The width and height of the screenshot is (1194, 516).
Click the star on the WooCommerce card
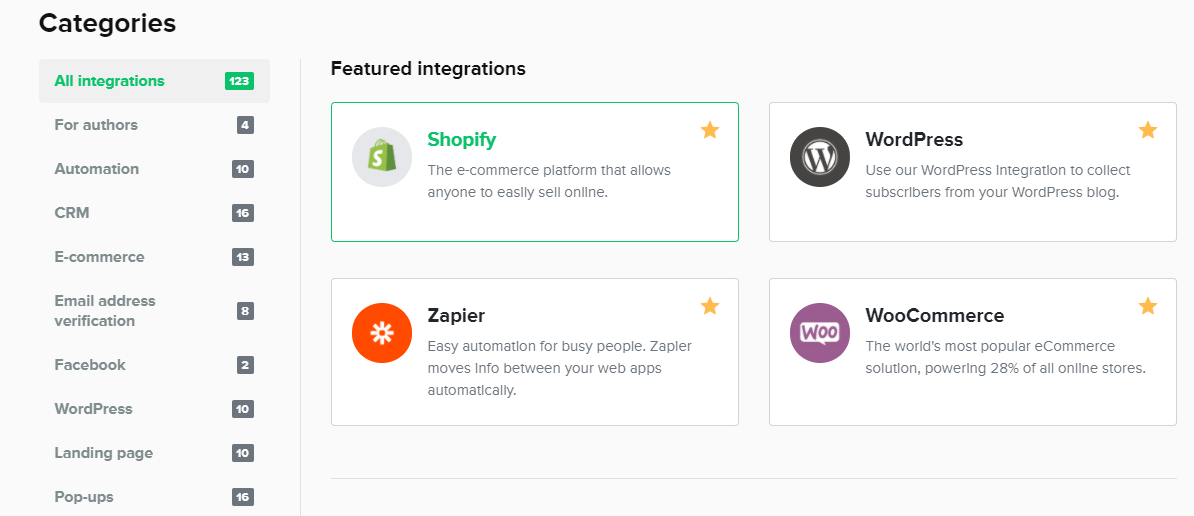[1148, 306]
